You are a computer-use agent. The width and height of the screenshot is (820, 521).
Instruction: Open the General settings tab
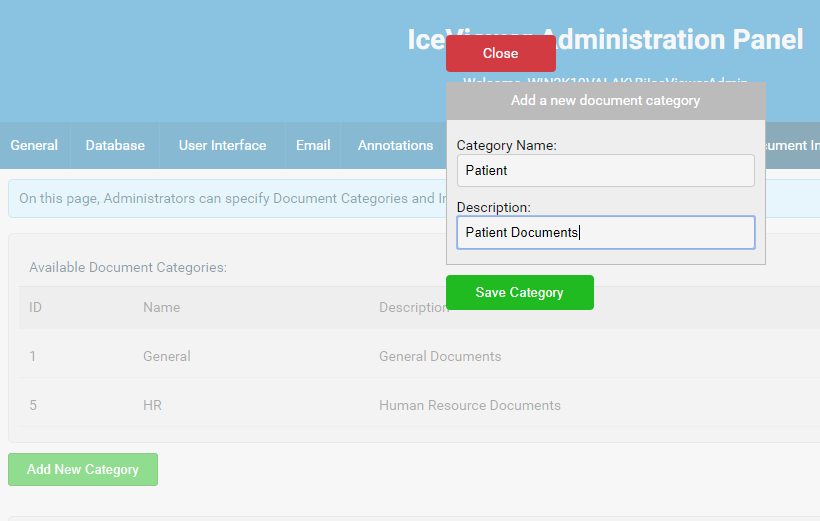(x=34, y=145)
